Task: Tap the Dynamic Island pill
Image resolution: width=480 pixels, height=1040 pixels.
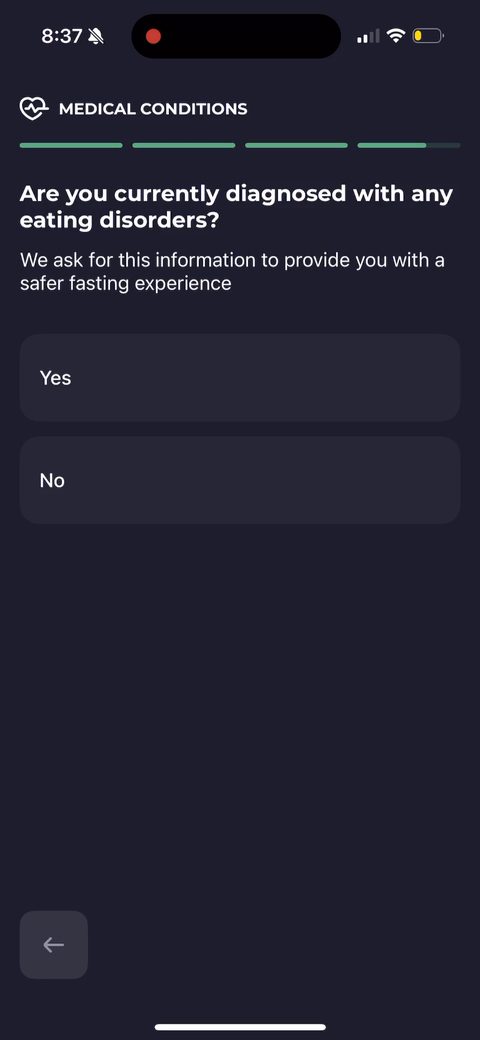Action: [x=236, y=36]
